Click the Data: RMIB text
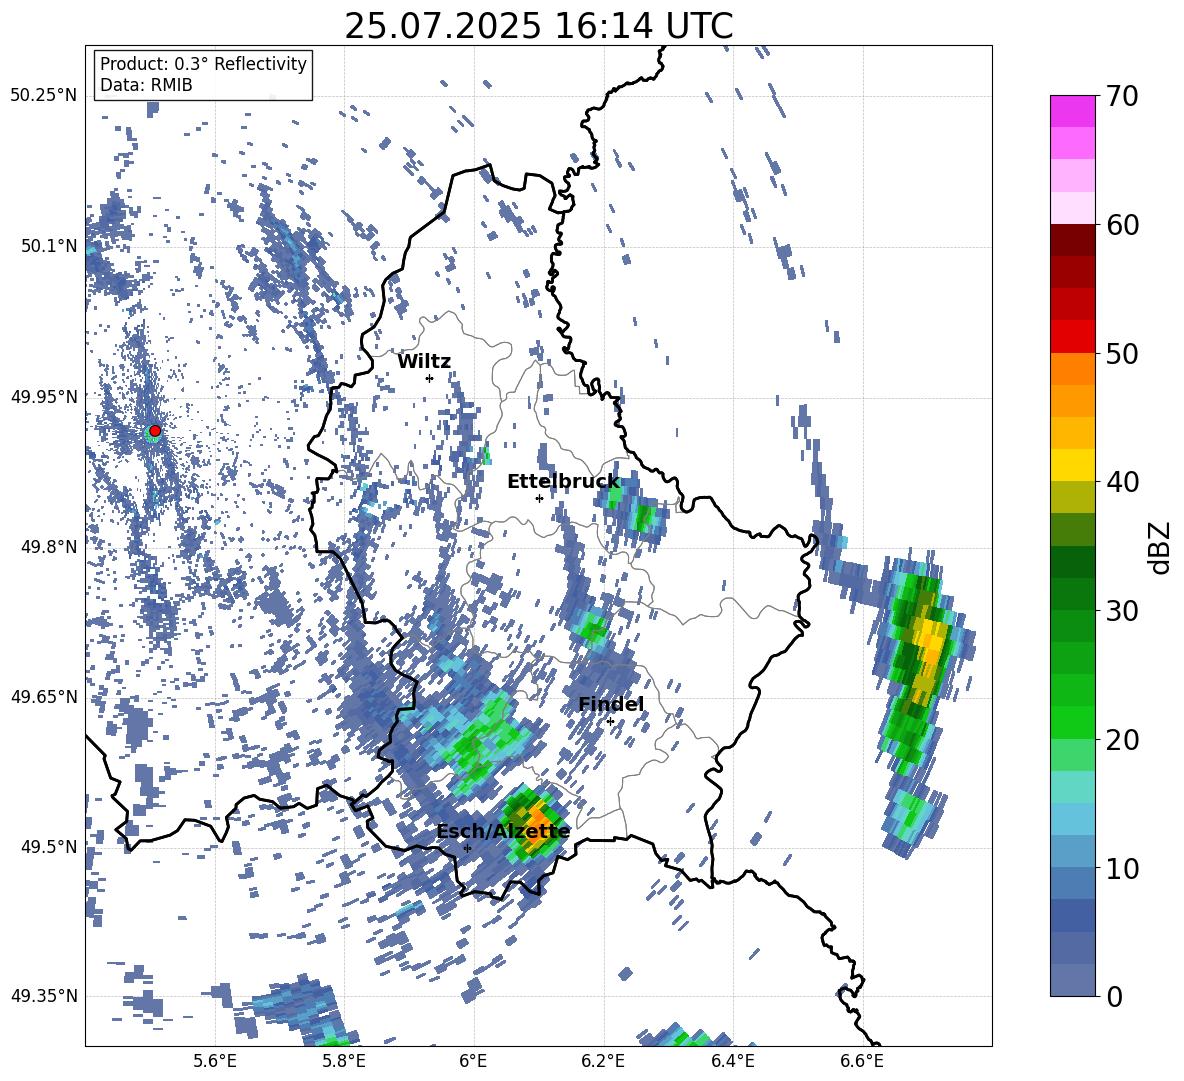The height and width of the screenshot is (1081, 1184). coord(146,85)
